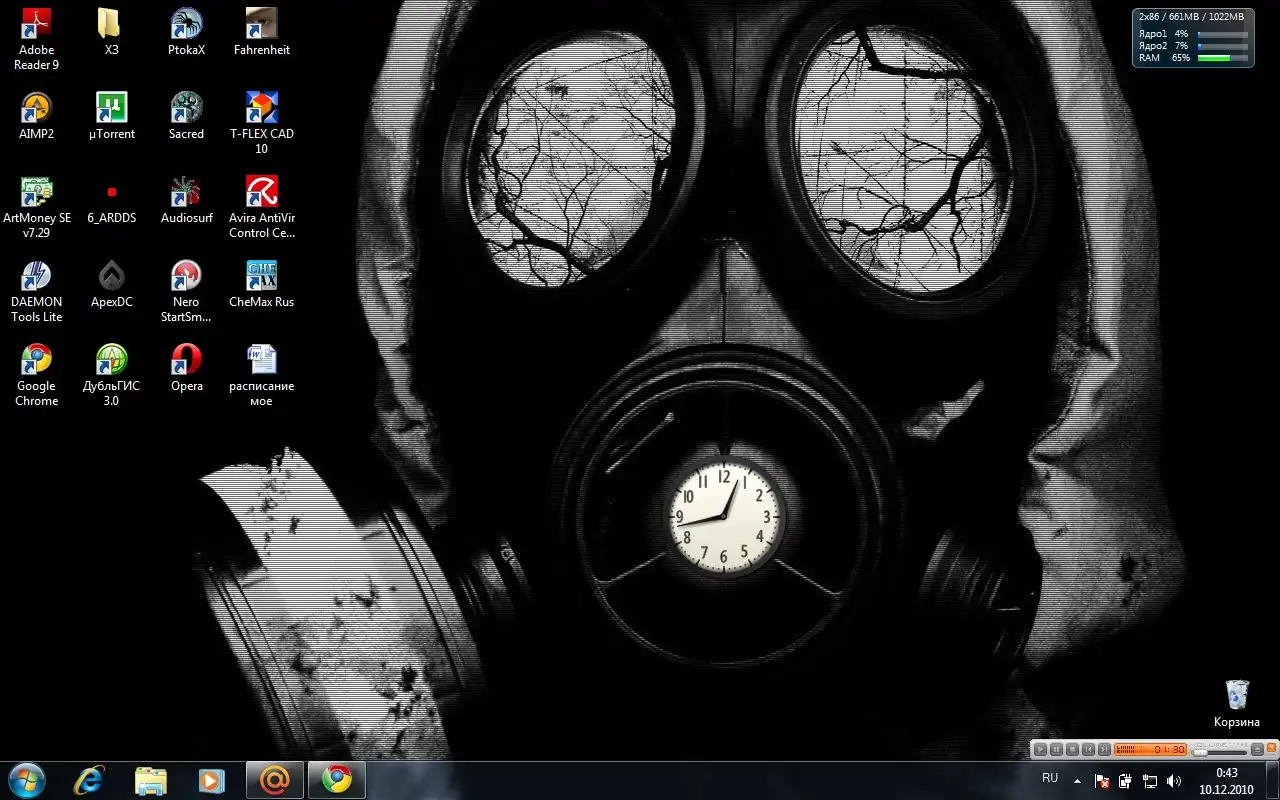Toggle the orange mini player mode button

[1272, 748]
